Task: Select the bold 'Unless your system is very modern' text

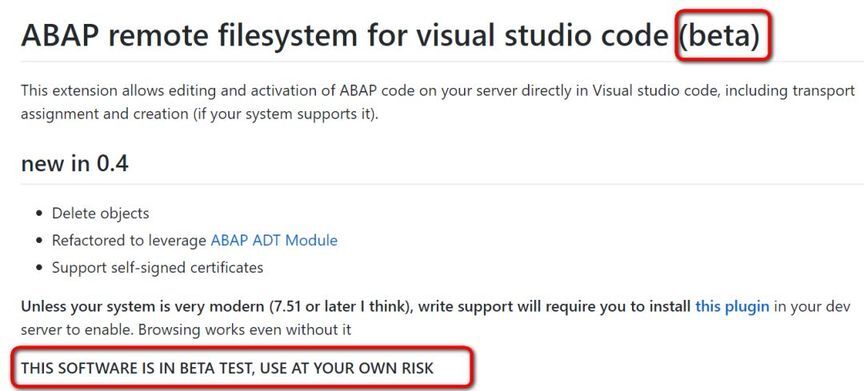Action: (143, 306)
